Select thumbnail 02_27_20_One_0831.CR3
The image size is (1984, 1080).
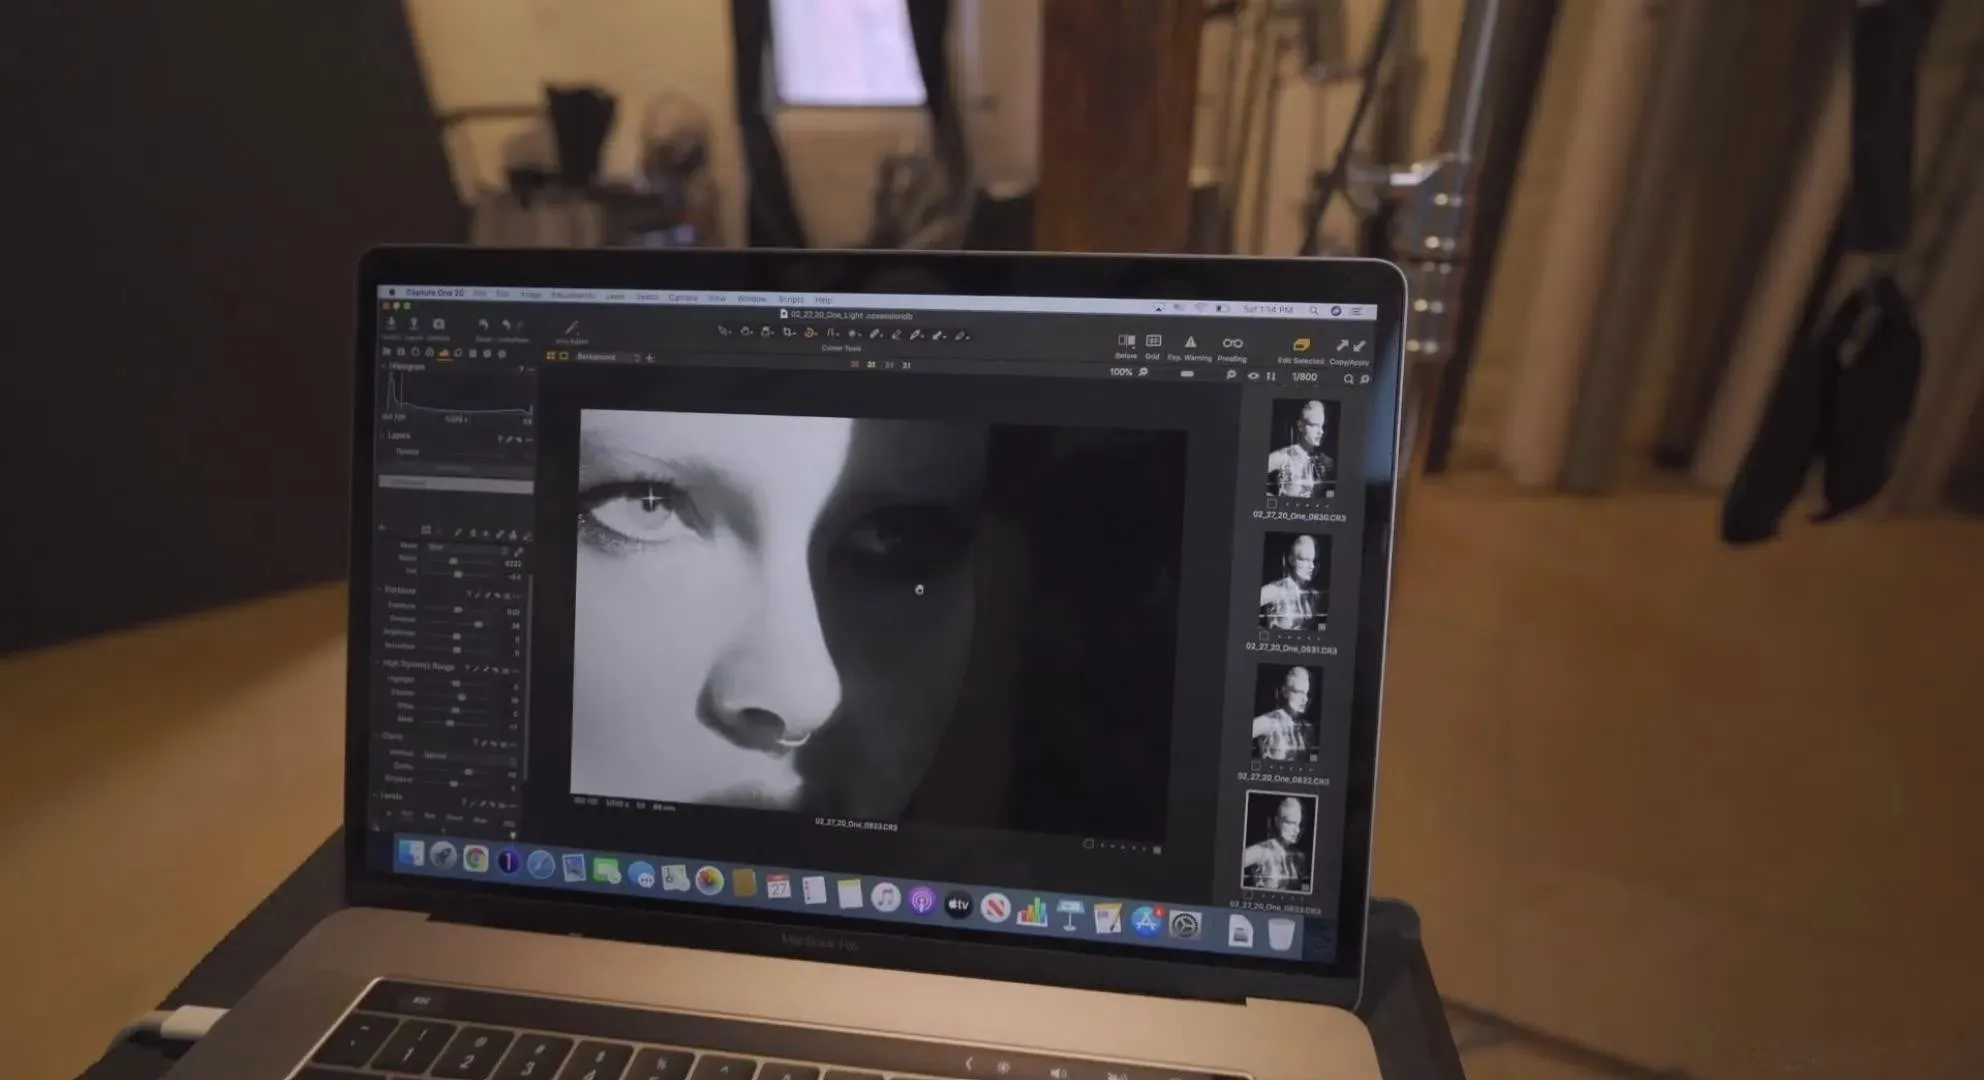click(1294, 582)
